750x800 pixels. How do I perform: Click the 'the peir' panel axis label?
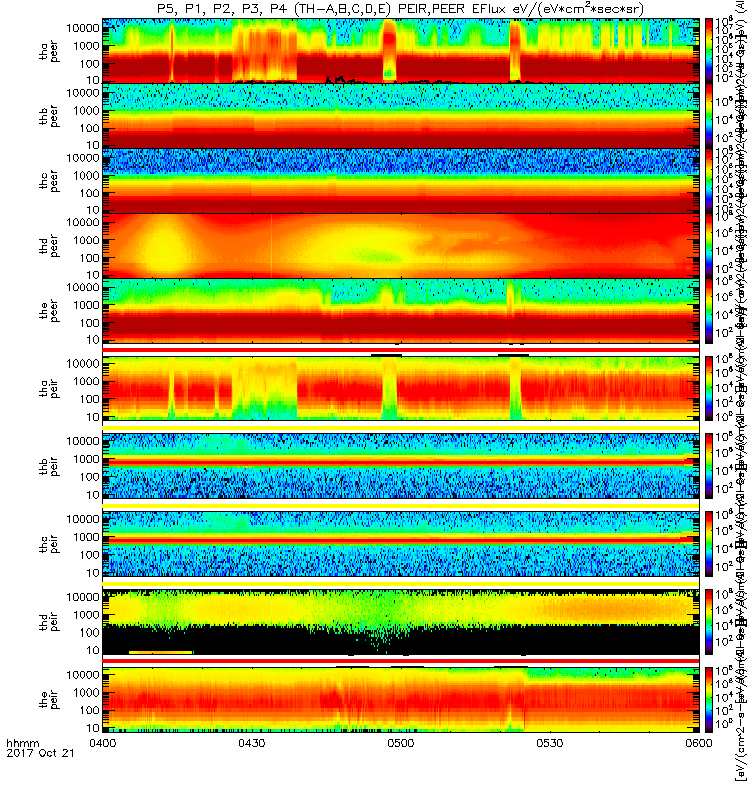click(49, 699)
